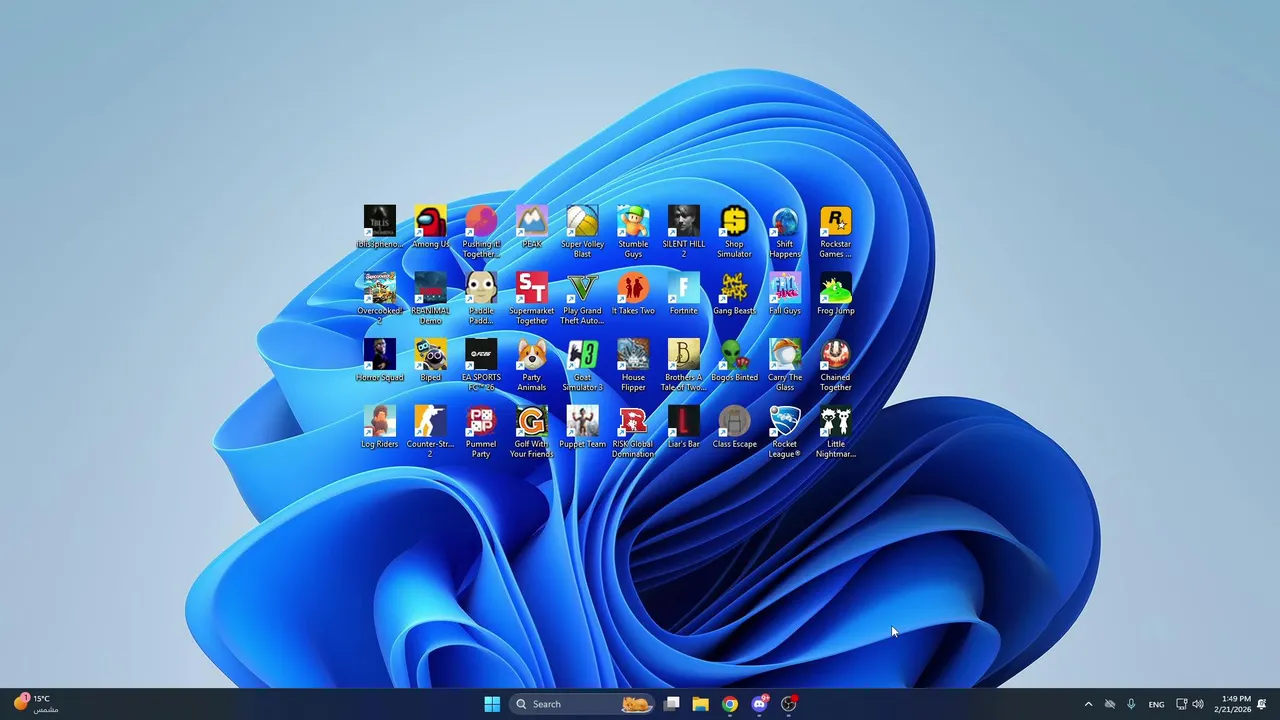Select the Counter-Strike 2 icon
Image resolution: width=1280 pixels, height=720 pixels.
(430, 432)
